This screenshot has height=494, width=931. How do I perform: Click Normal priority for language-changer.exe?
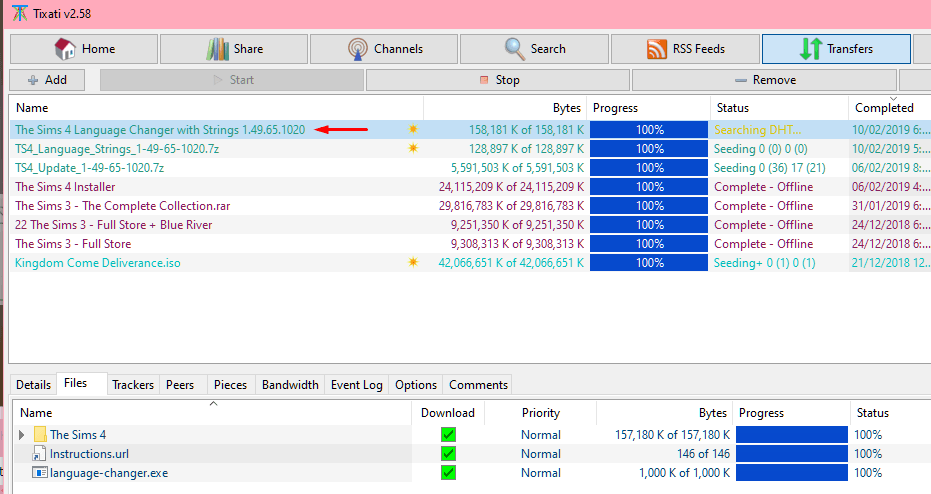541,473
